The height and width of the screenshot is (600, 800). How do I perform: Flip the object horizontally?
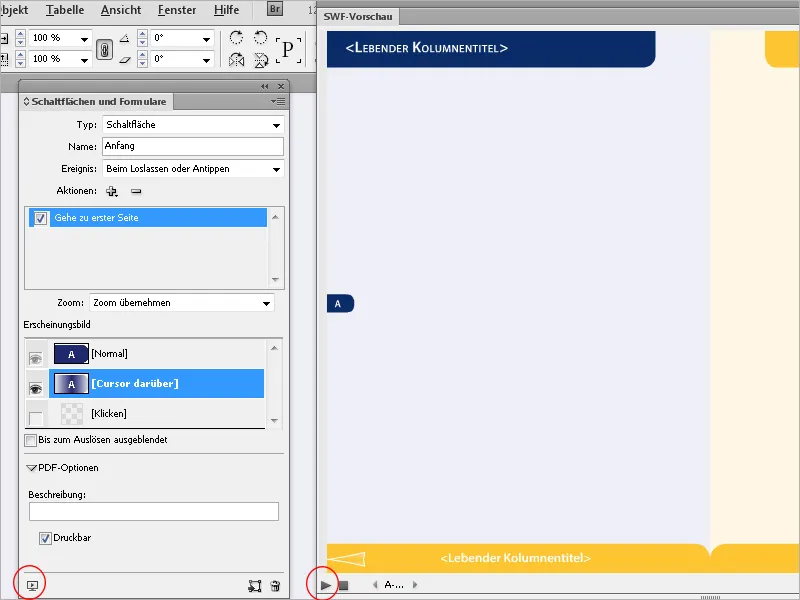(236, 60)
